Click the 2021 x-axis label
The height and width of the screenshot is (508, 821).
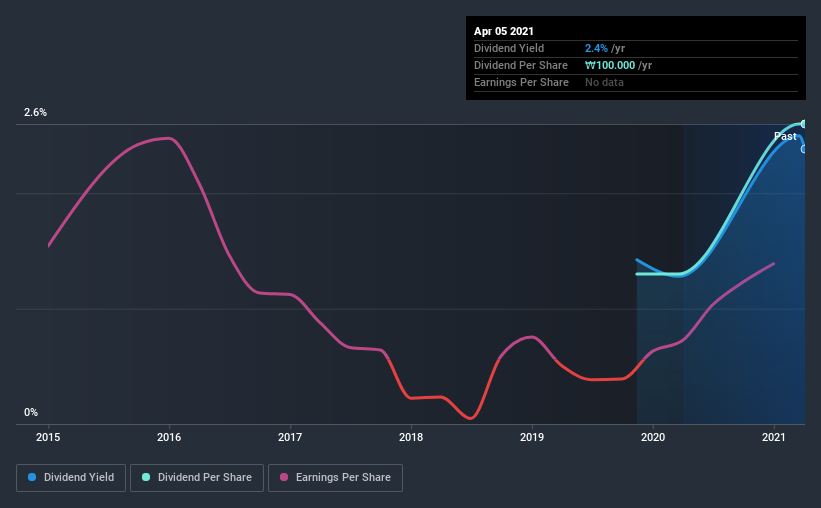click(x=774, y=437)
